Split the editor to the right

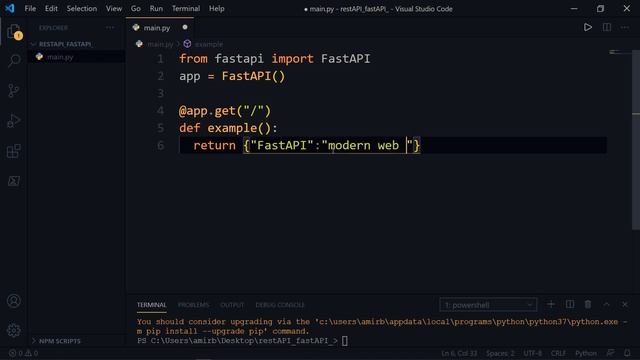pos(607,27)
